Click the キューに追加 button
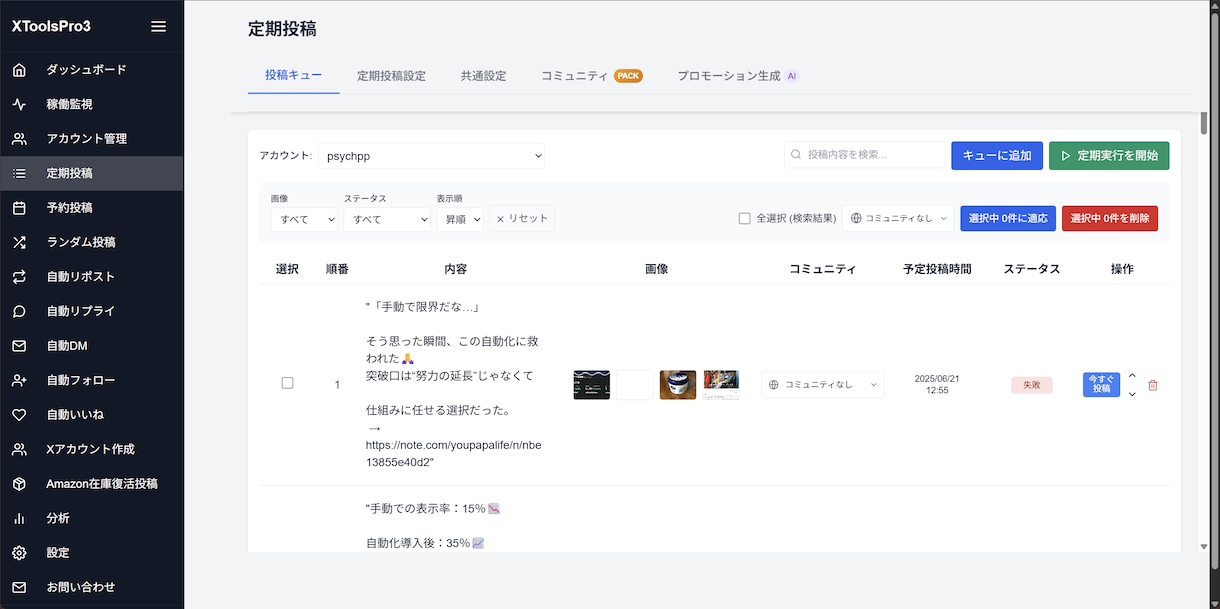Image resolution: width=1220 pixels, height=609 pixels. pos(997,155)
